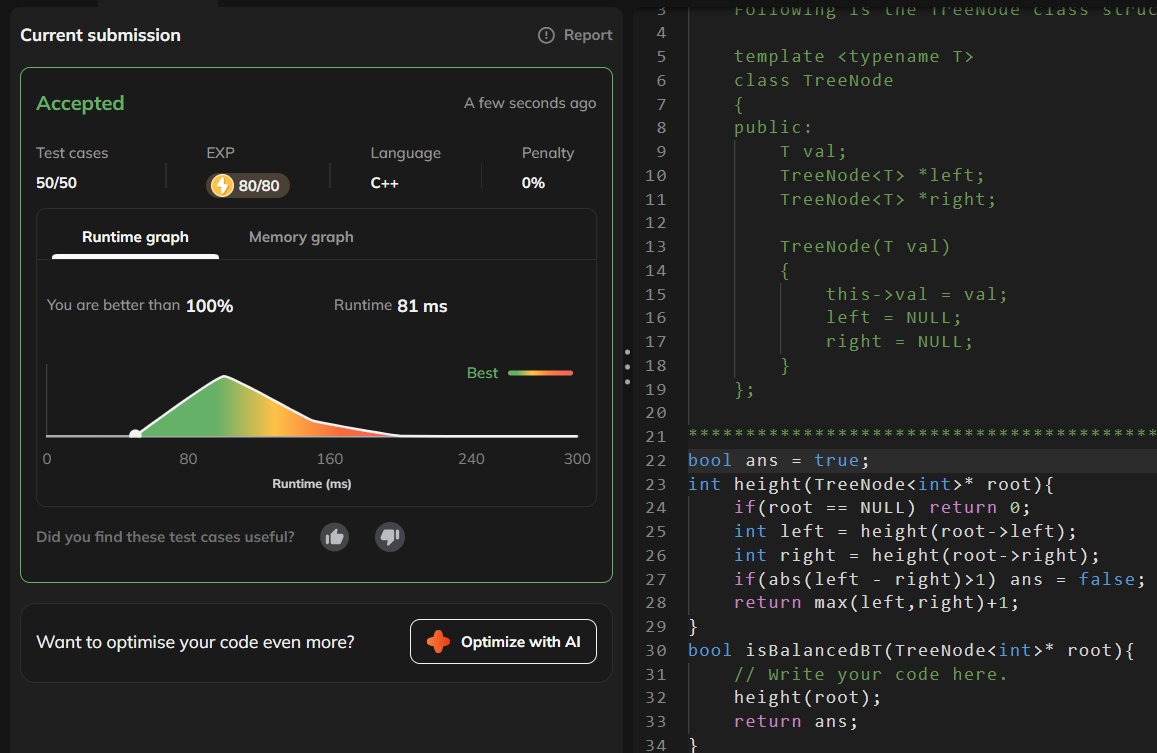Click the '// Write your code here.' comment
The height and width of the screenshot is (753, 1157).
(871, 674)
